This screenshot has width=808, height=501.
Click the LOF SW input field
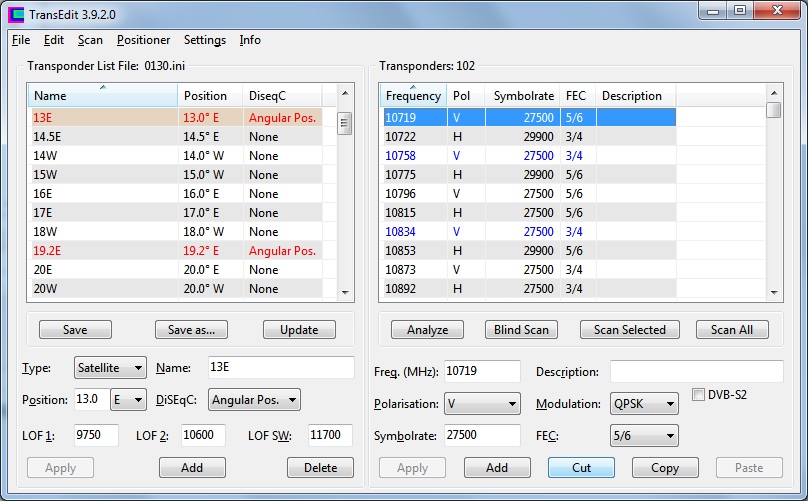[x=330, y=436]
